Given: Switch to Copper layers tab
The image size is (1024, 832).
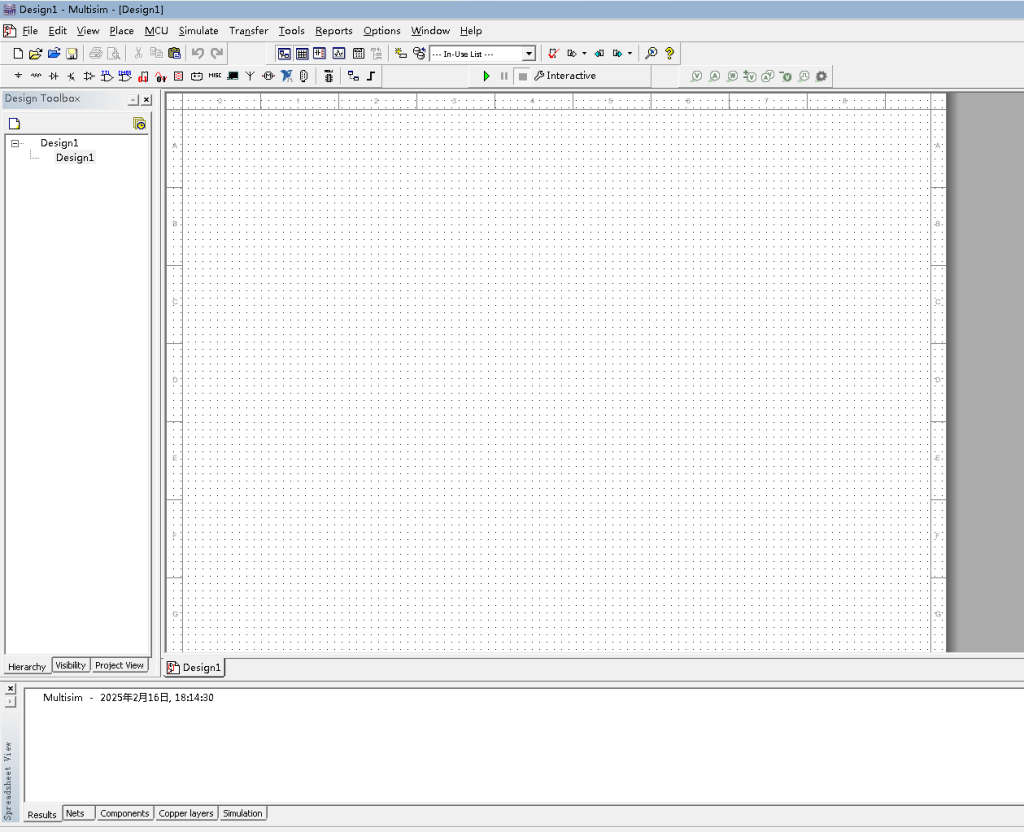Looking at the screenshot, I should click(x=186, y=813).
